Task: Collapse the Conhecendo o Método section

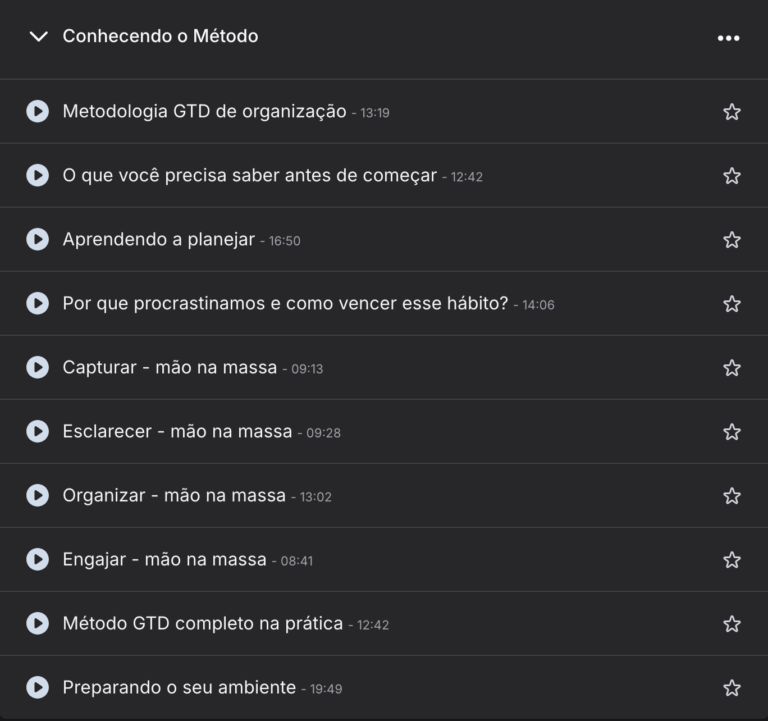Action: click(39, 37)
